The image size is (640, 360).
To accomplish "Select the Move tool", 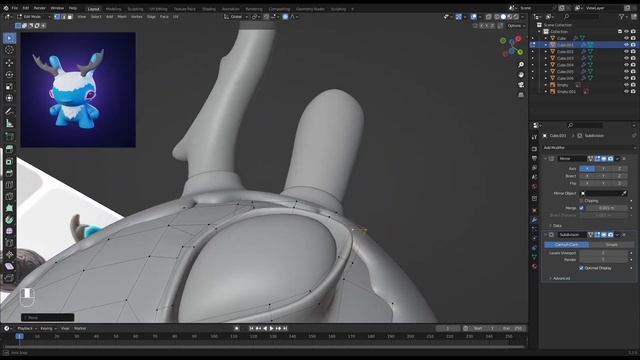I will 9,63.
